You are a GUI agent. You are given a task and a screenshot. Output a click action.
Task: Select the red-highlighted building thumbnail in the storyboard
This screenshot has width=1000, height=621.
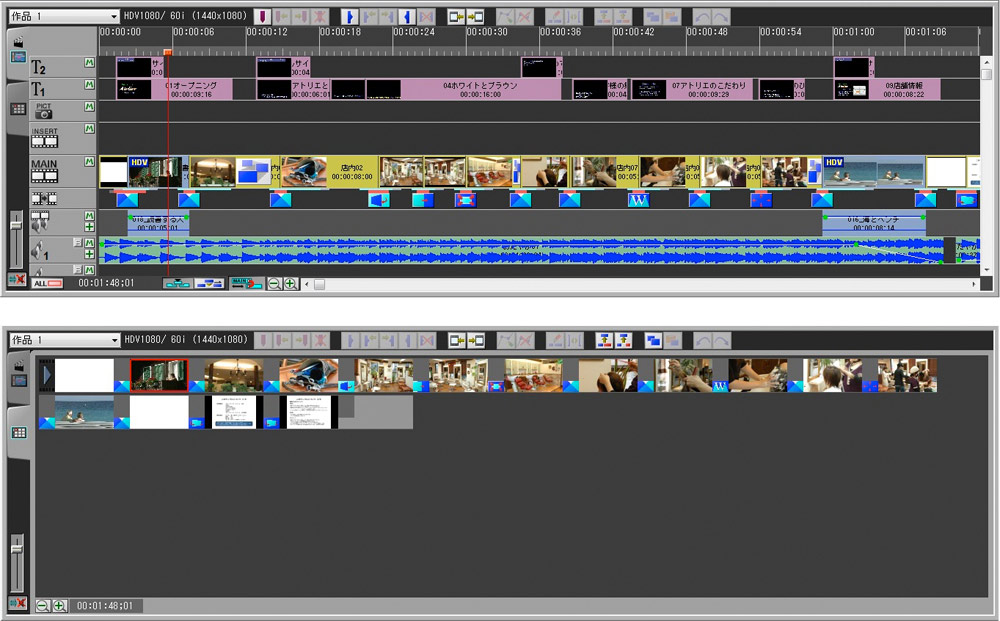[x=159, y=375]
